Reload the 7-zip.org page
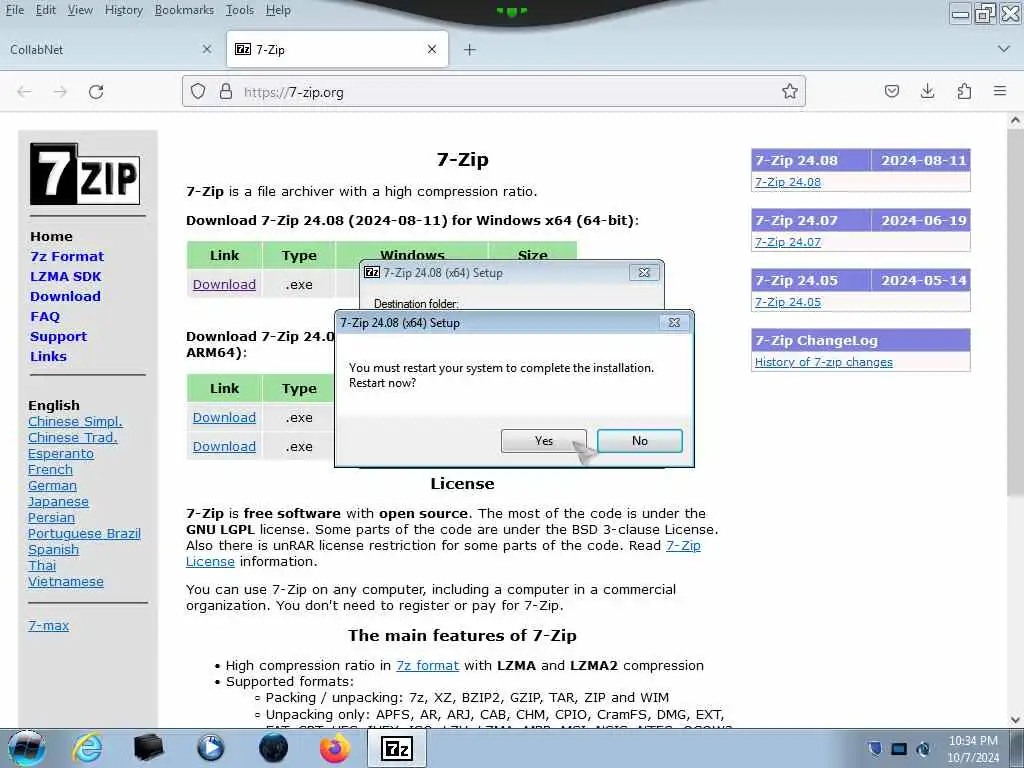The width and height of the screenshot is (1024, 768). click(x=96, y=92)
